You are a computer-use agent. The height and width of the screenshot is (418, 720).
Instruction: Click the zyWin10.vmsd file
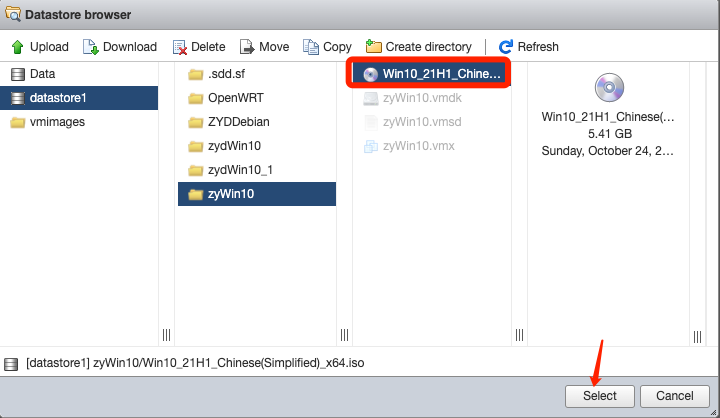pos(432,122)
